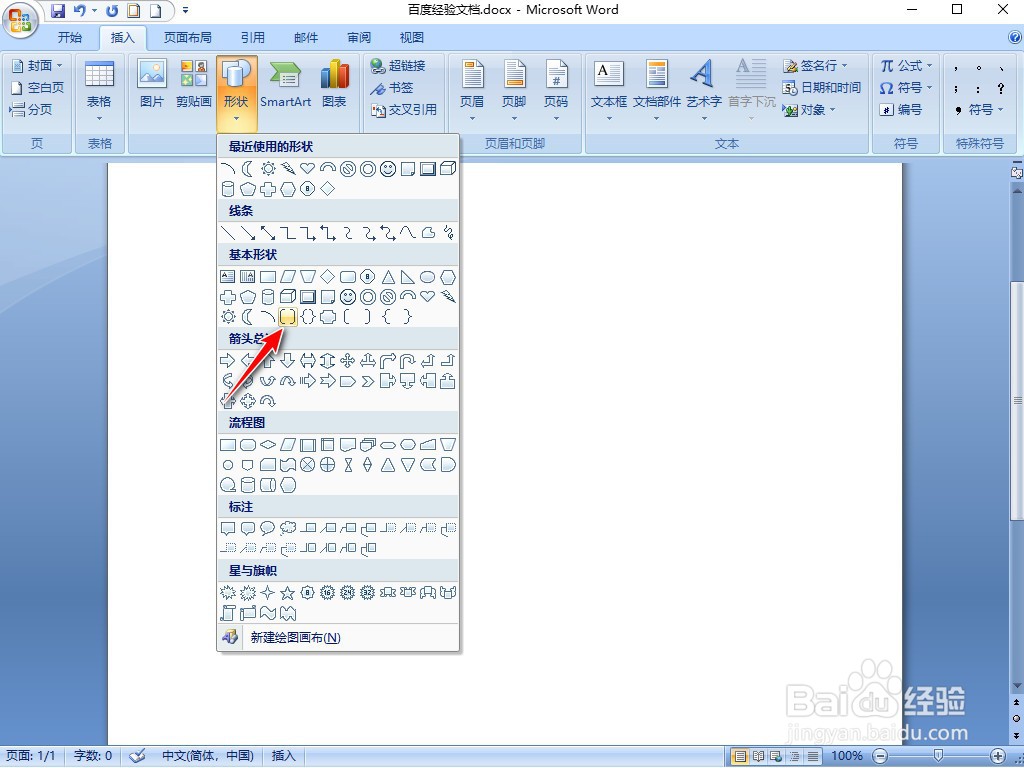Open the Cover Page (封面) dropdown
1024x768 pixels.
click(38, 65)
